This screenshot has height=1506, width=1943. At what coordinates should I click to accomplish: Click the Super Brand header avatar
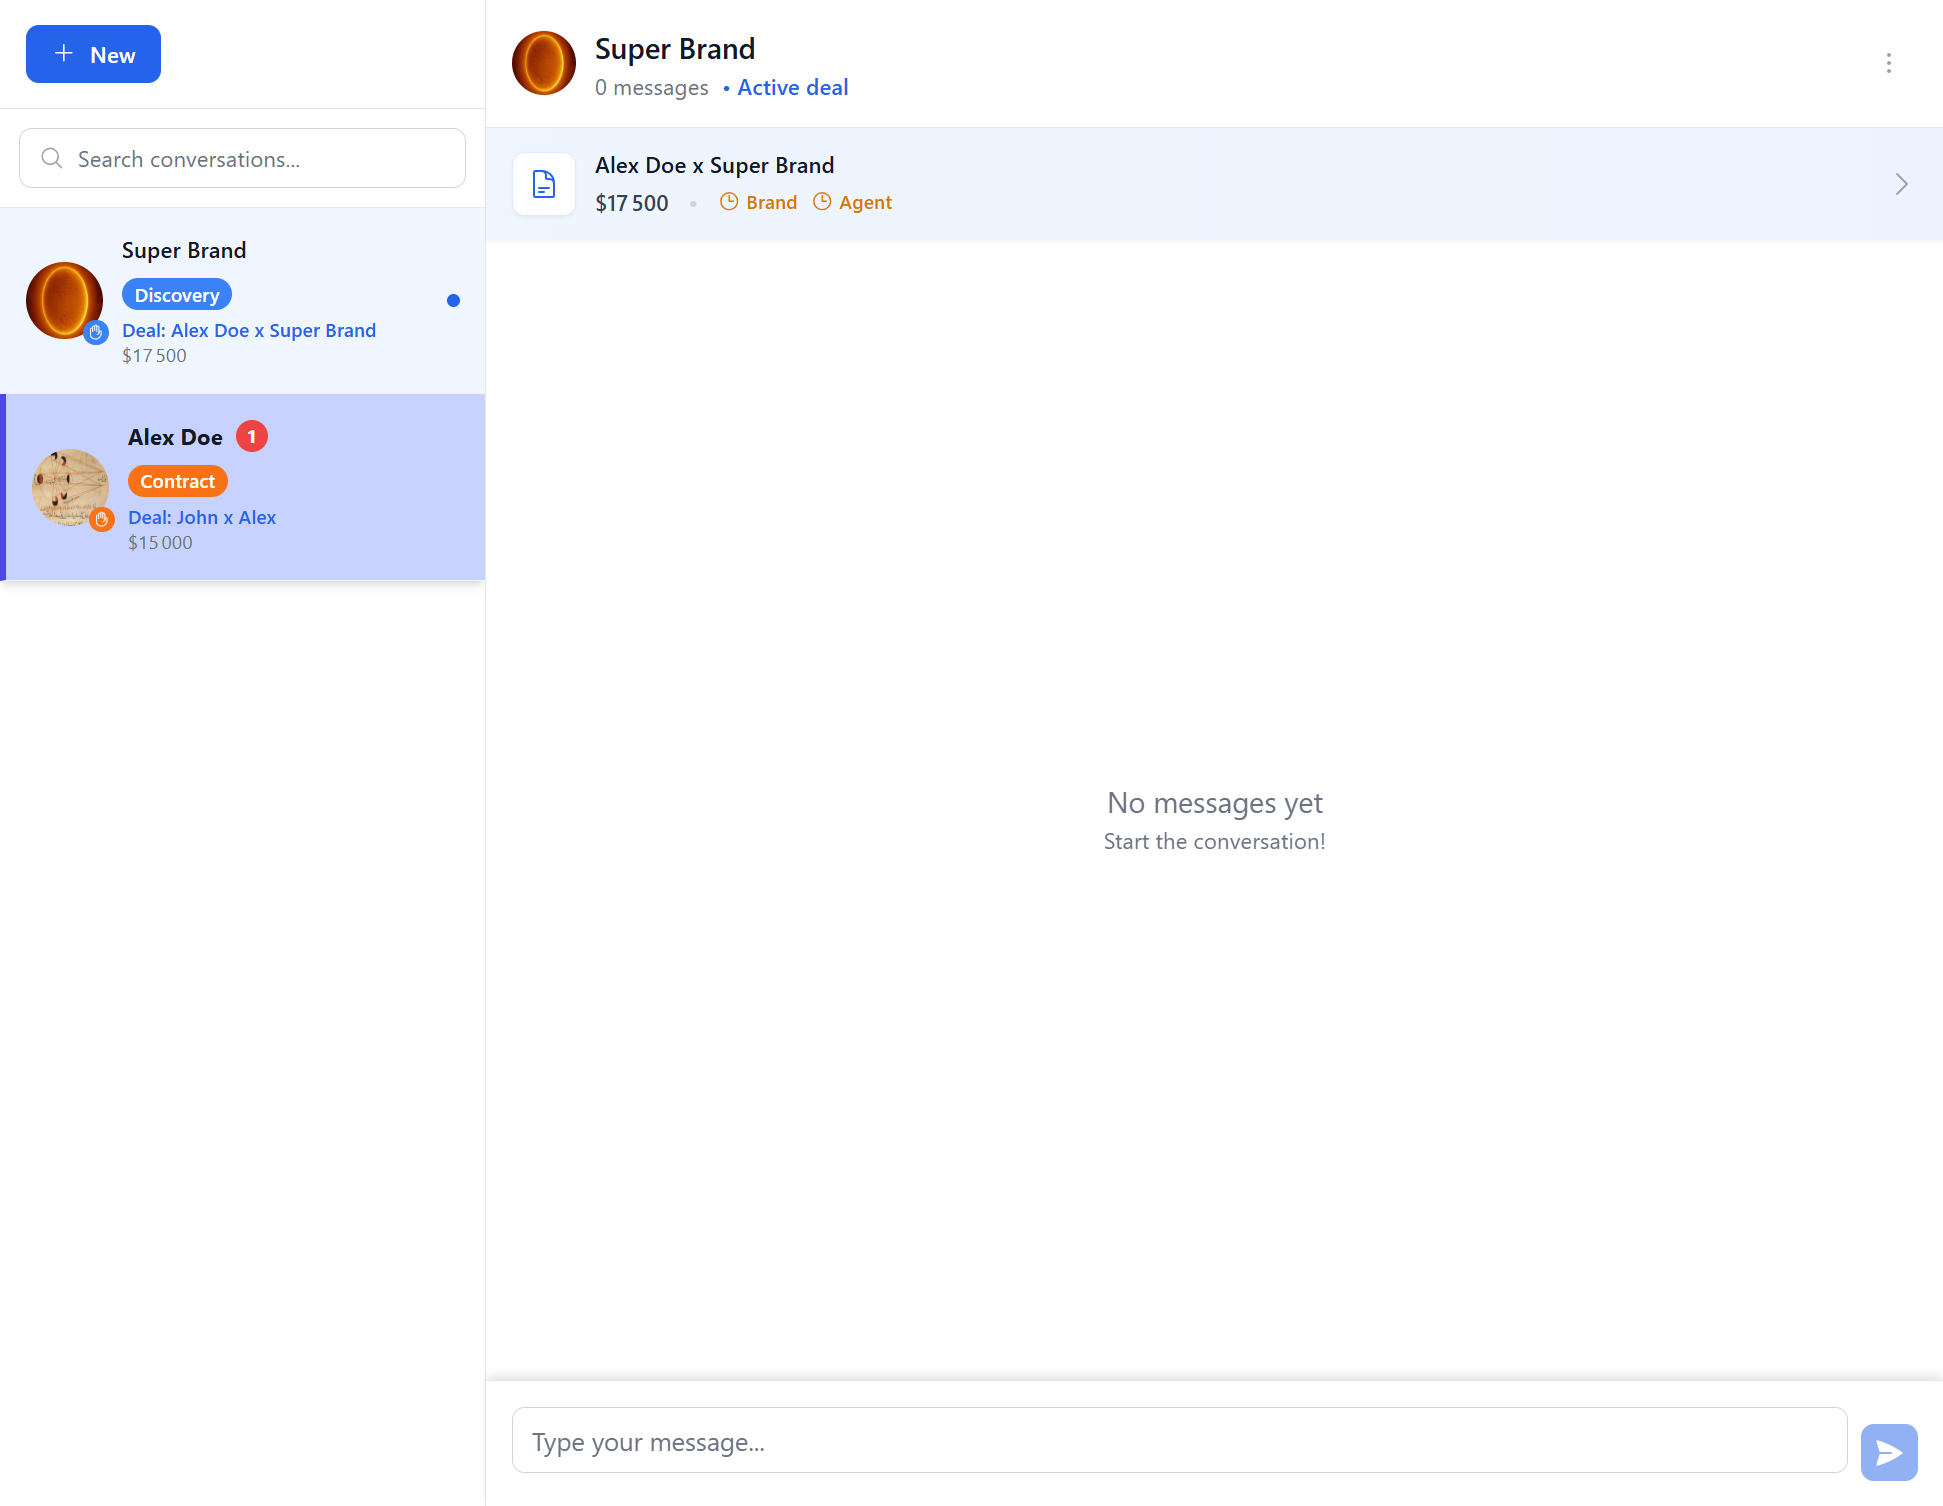pos(544,63)
